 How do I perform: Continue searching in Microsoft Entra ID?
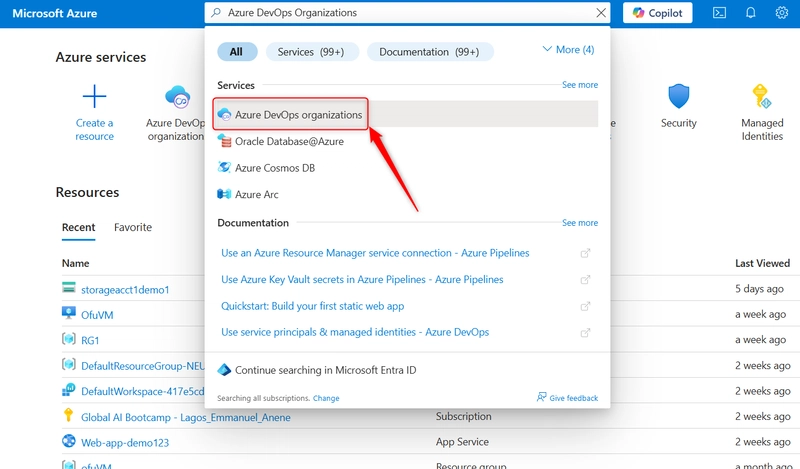pyautogui.click(x=326, y=370)
